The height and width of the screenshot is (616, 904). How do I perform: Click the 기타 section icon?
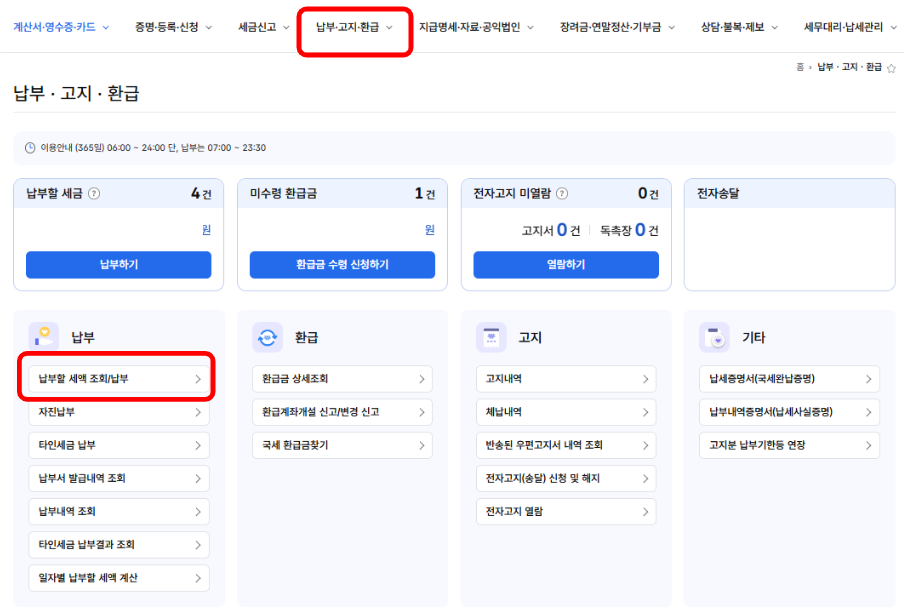(x=714, y=337)
